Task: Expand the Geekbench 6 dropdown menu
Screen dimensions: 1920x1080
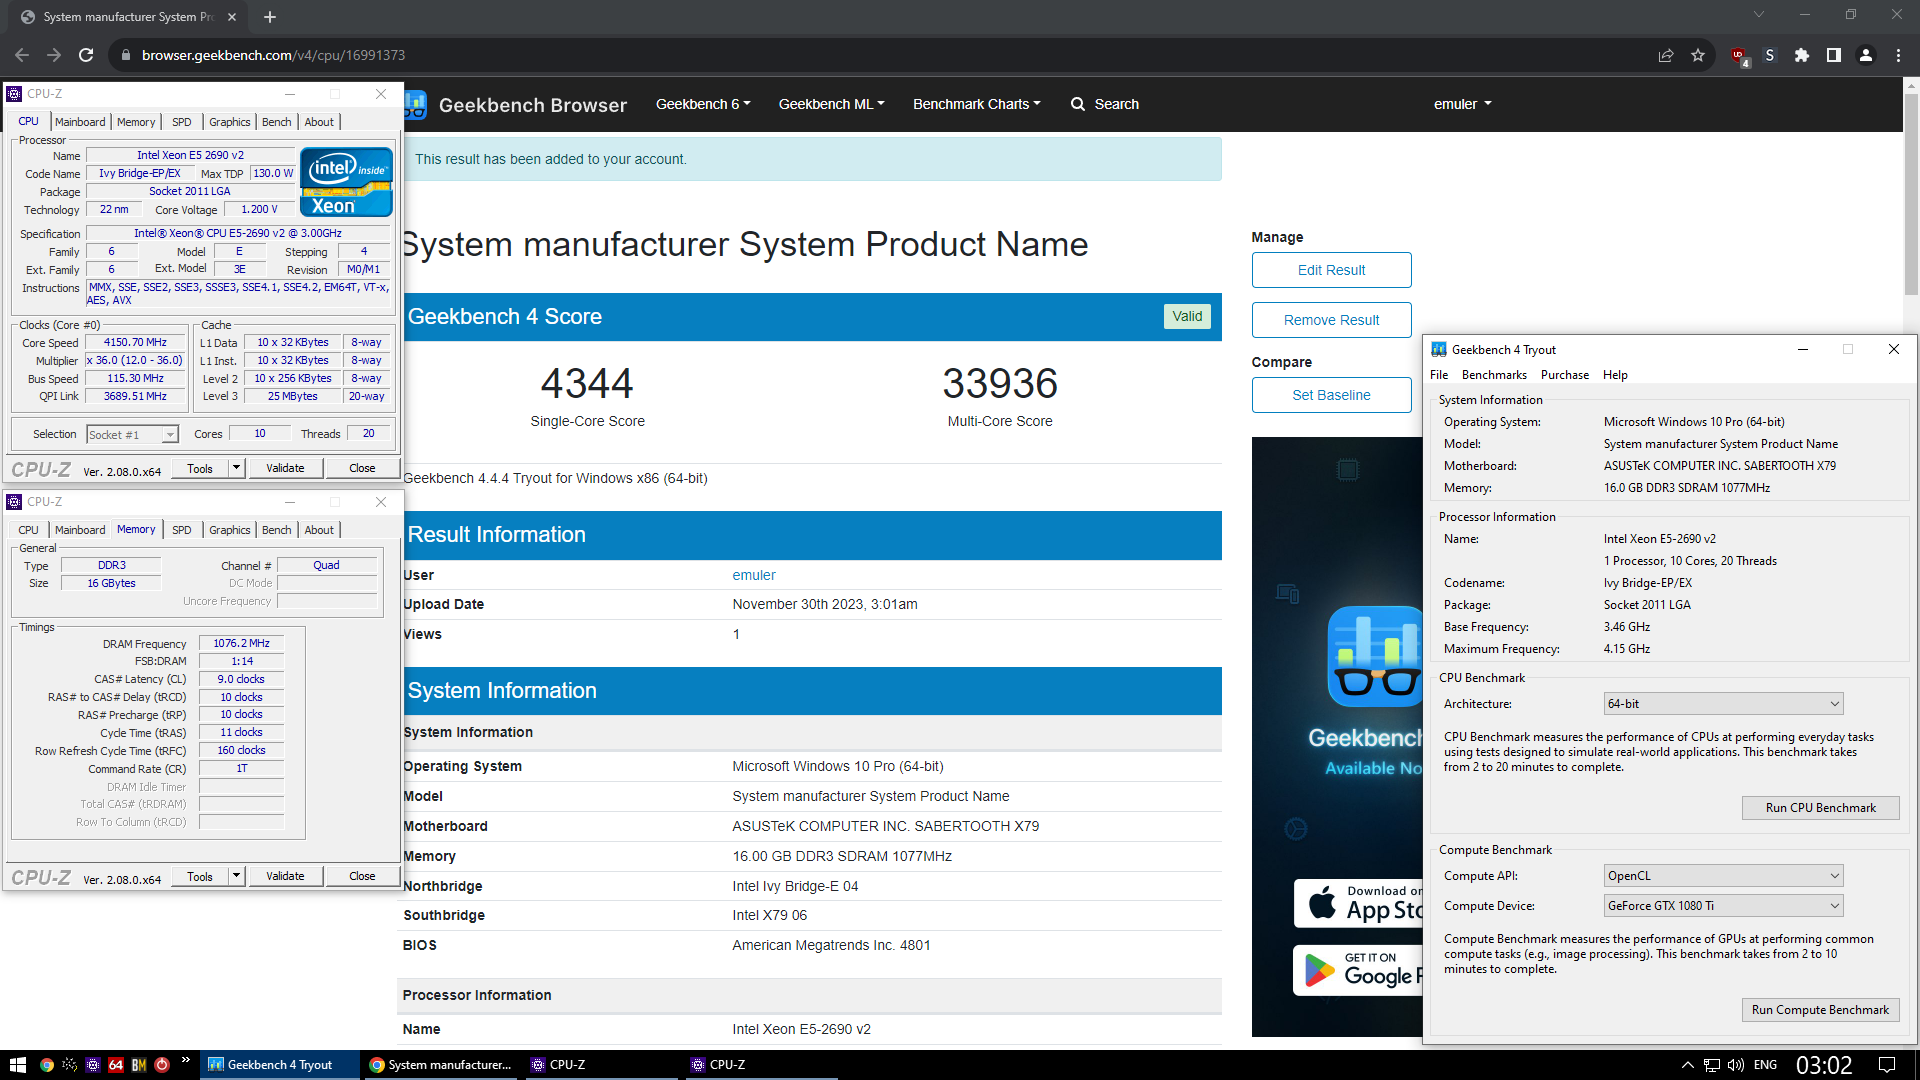Action: (x=703, y=104)
